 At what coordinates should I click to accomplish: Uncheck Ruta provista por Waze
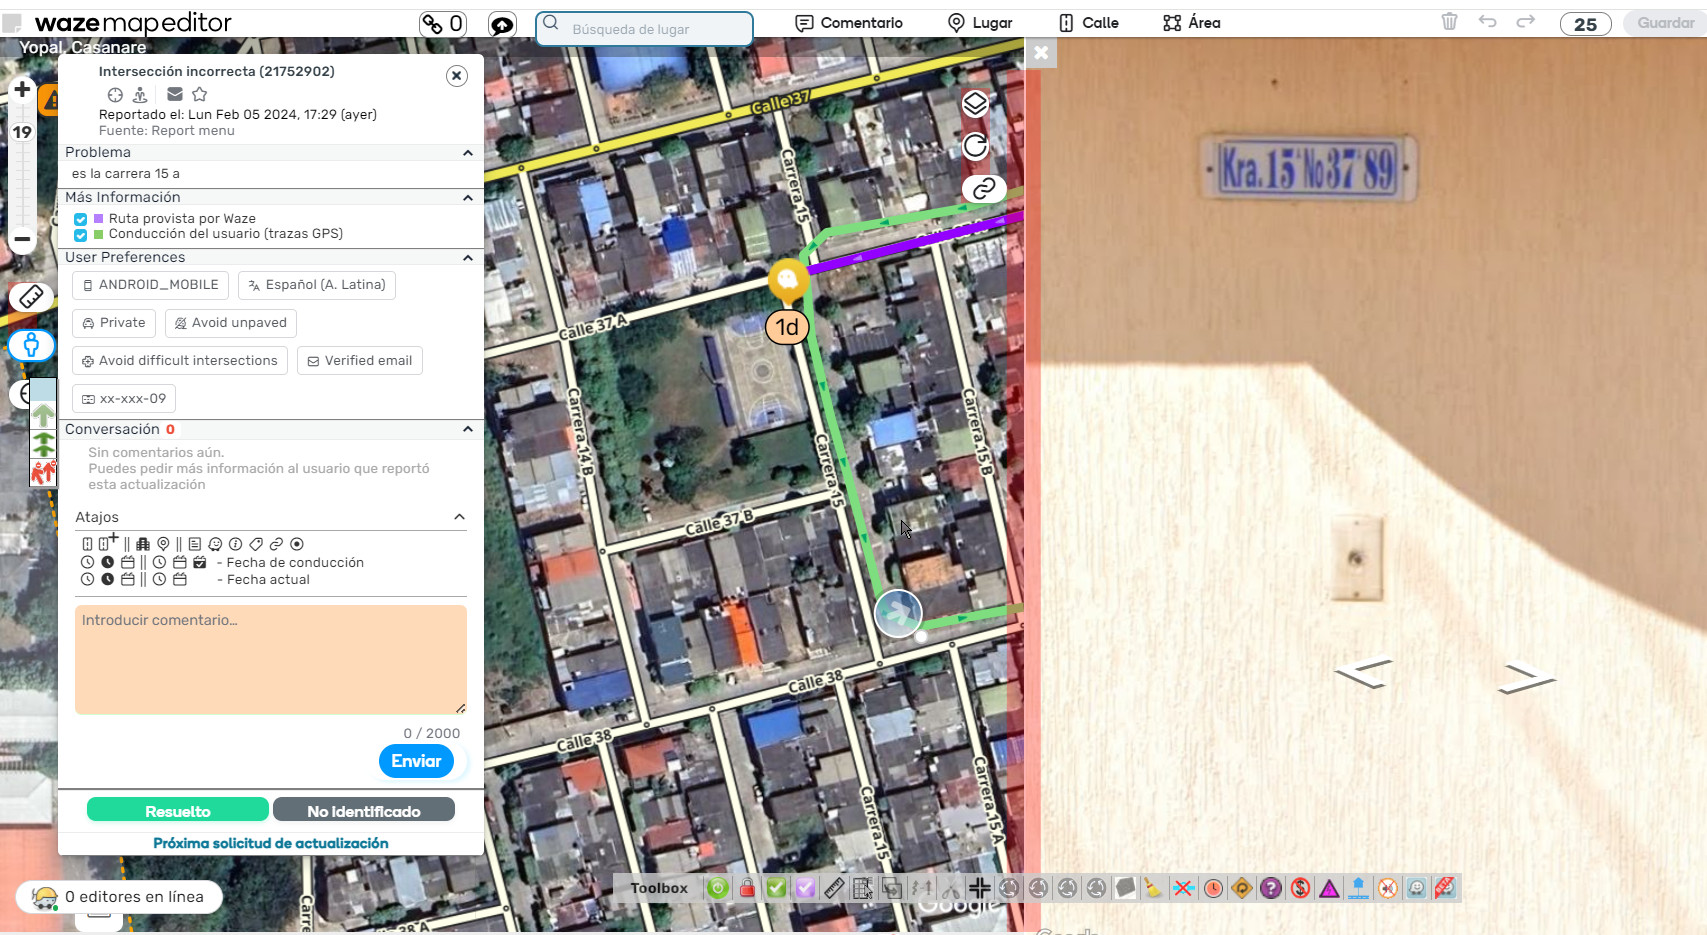80,219
